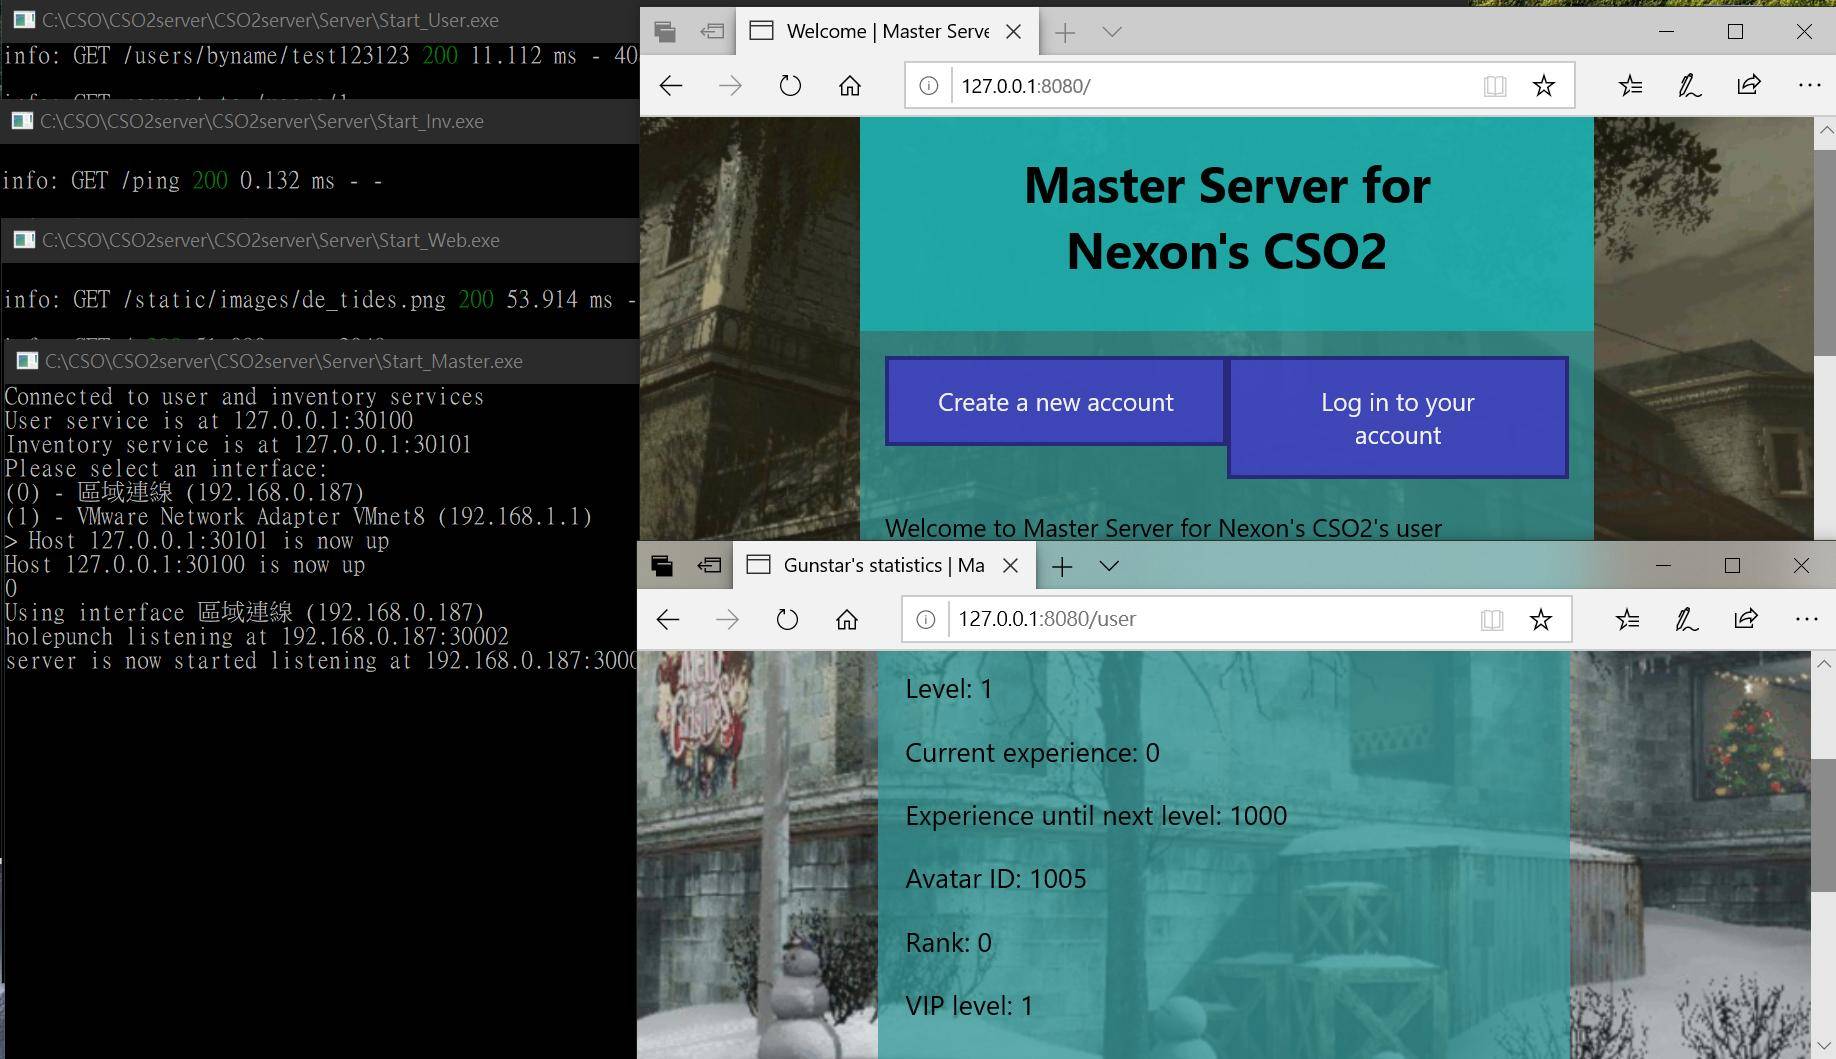Show site info icon for 127.0.0.1:8080/user
The height and width of the screenshot is (1059, 1836).
[x=926, y=620]
